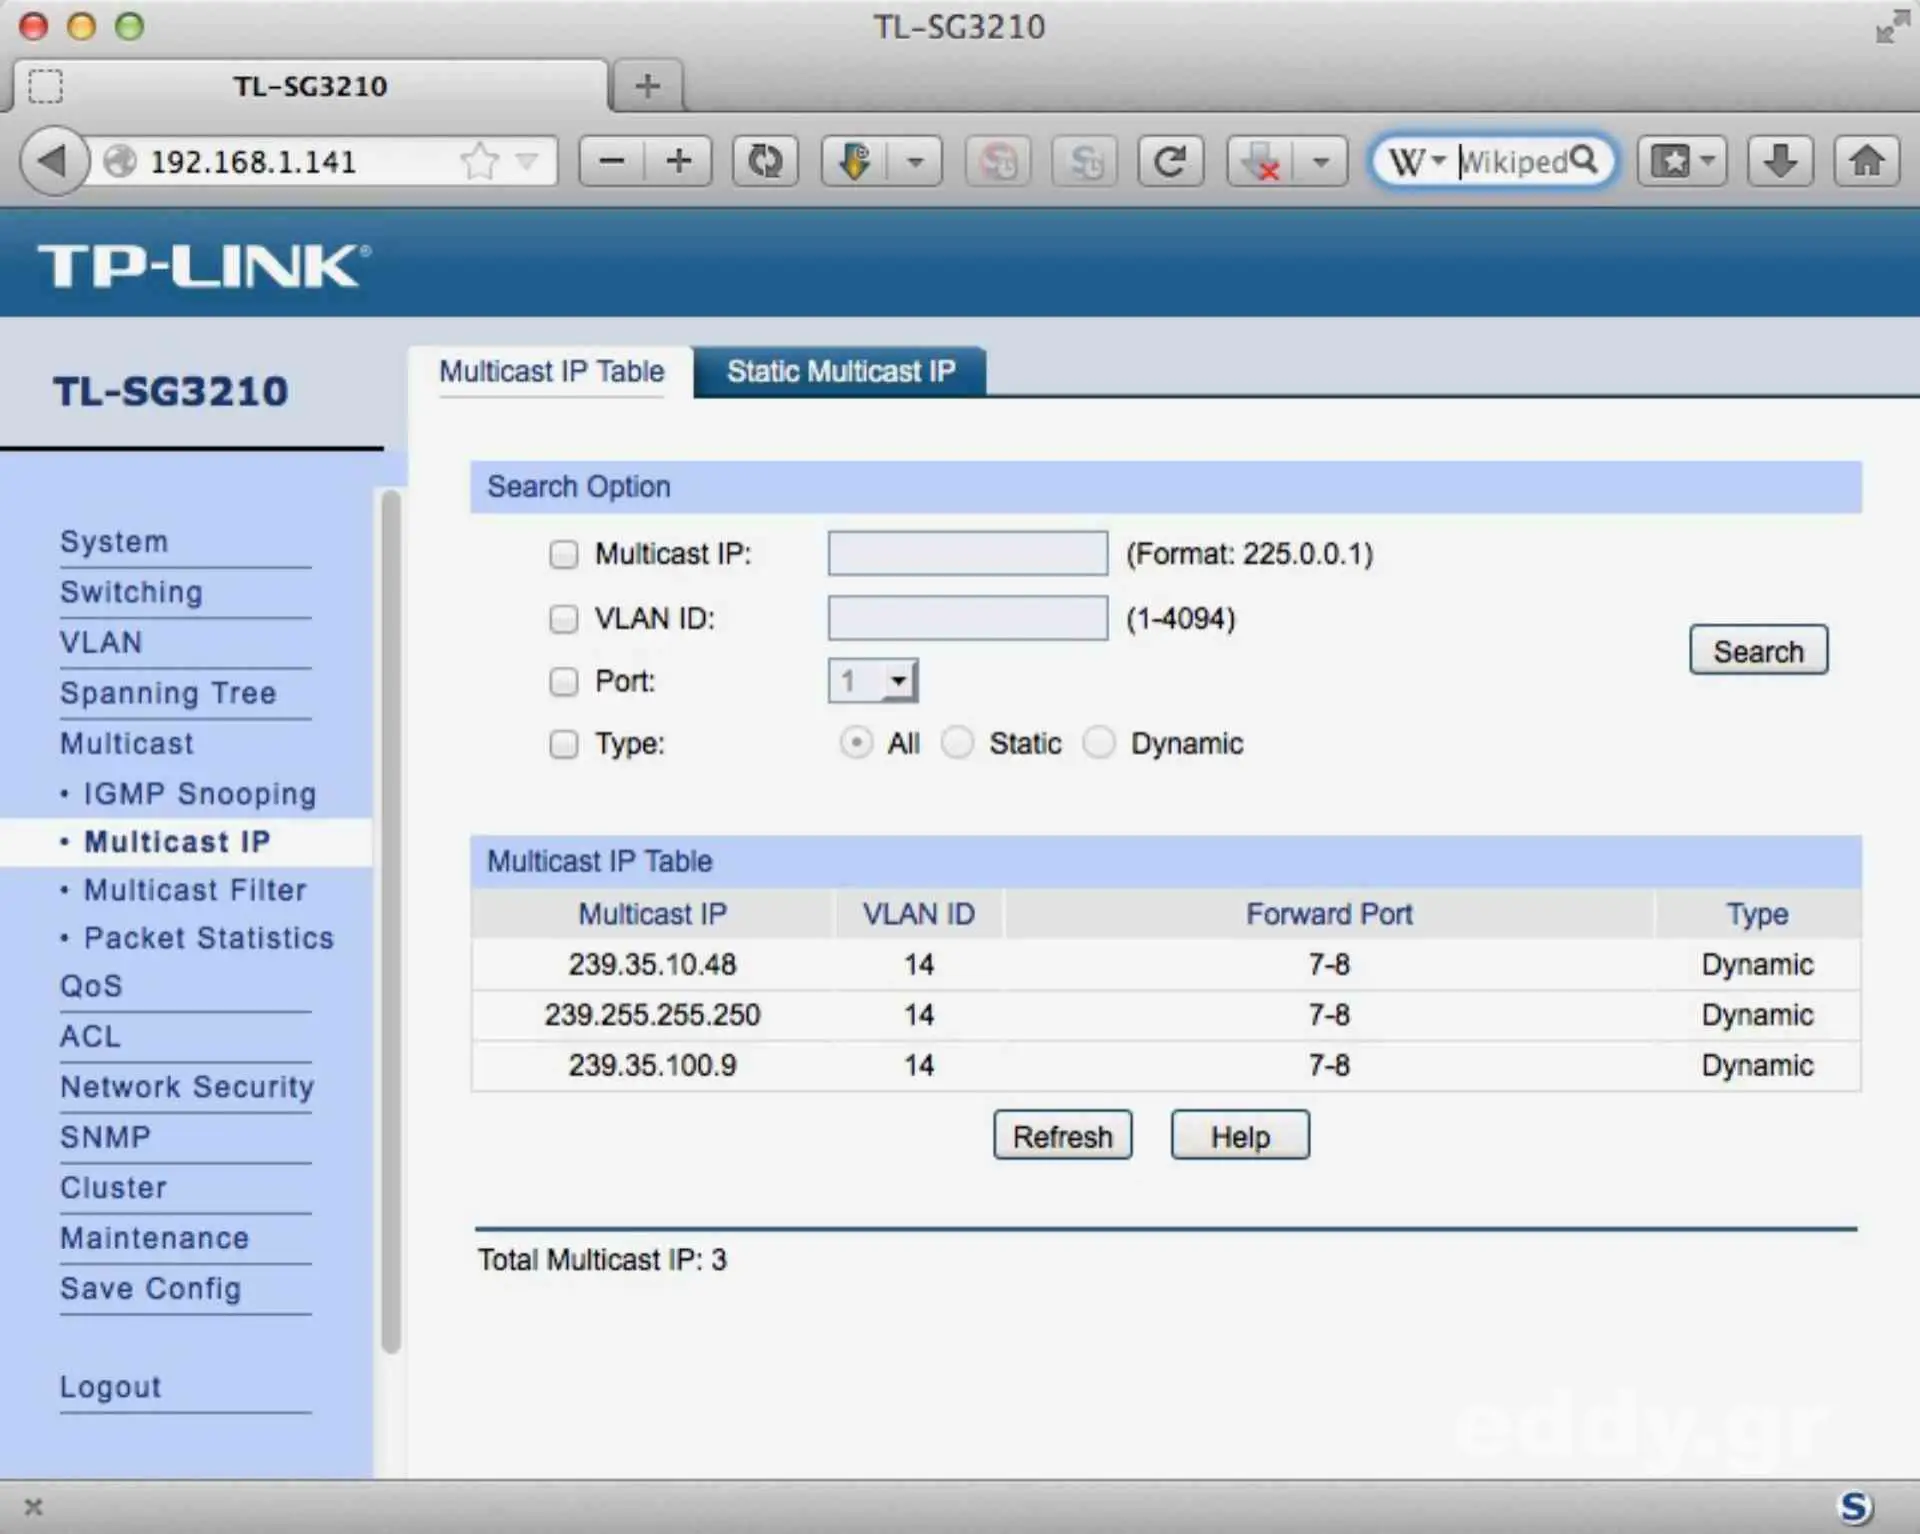Click the home icon in toolbar
The image size is (1920, 1534).
click(1866, 161)
